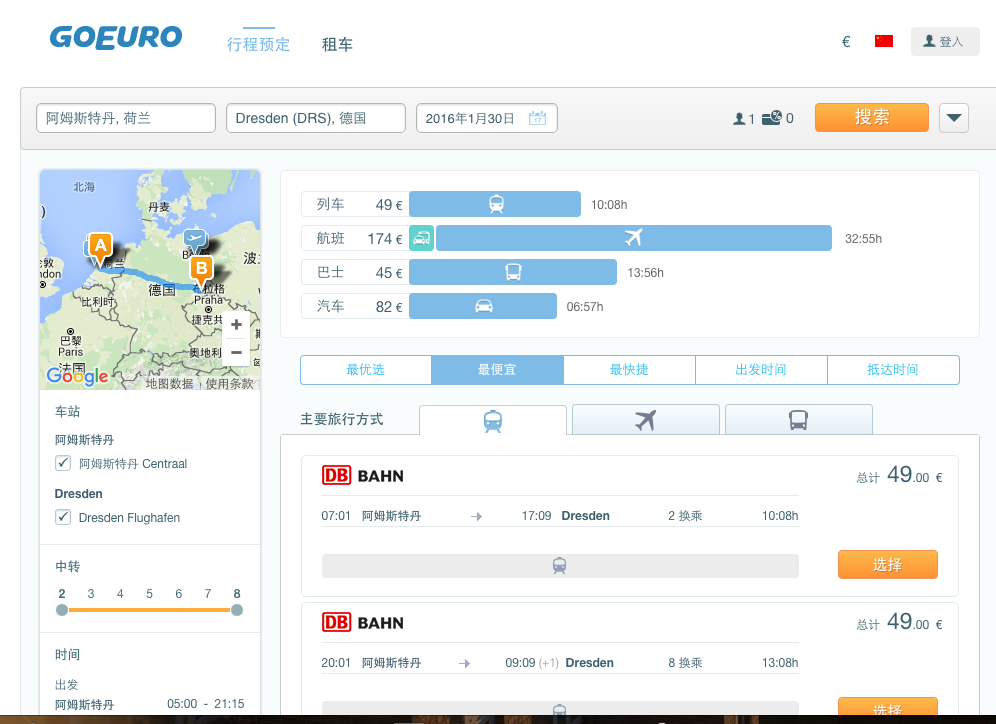Viewport: 996px width, 724px height.
Task: Click left handle of 中转 slider
Action: [62, 610]
